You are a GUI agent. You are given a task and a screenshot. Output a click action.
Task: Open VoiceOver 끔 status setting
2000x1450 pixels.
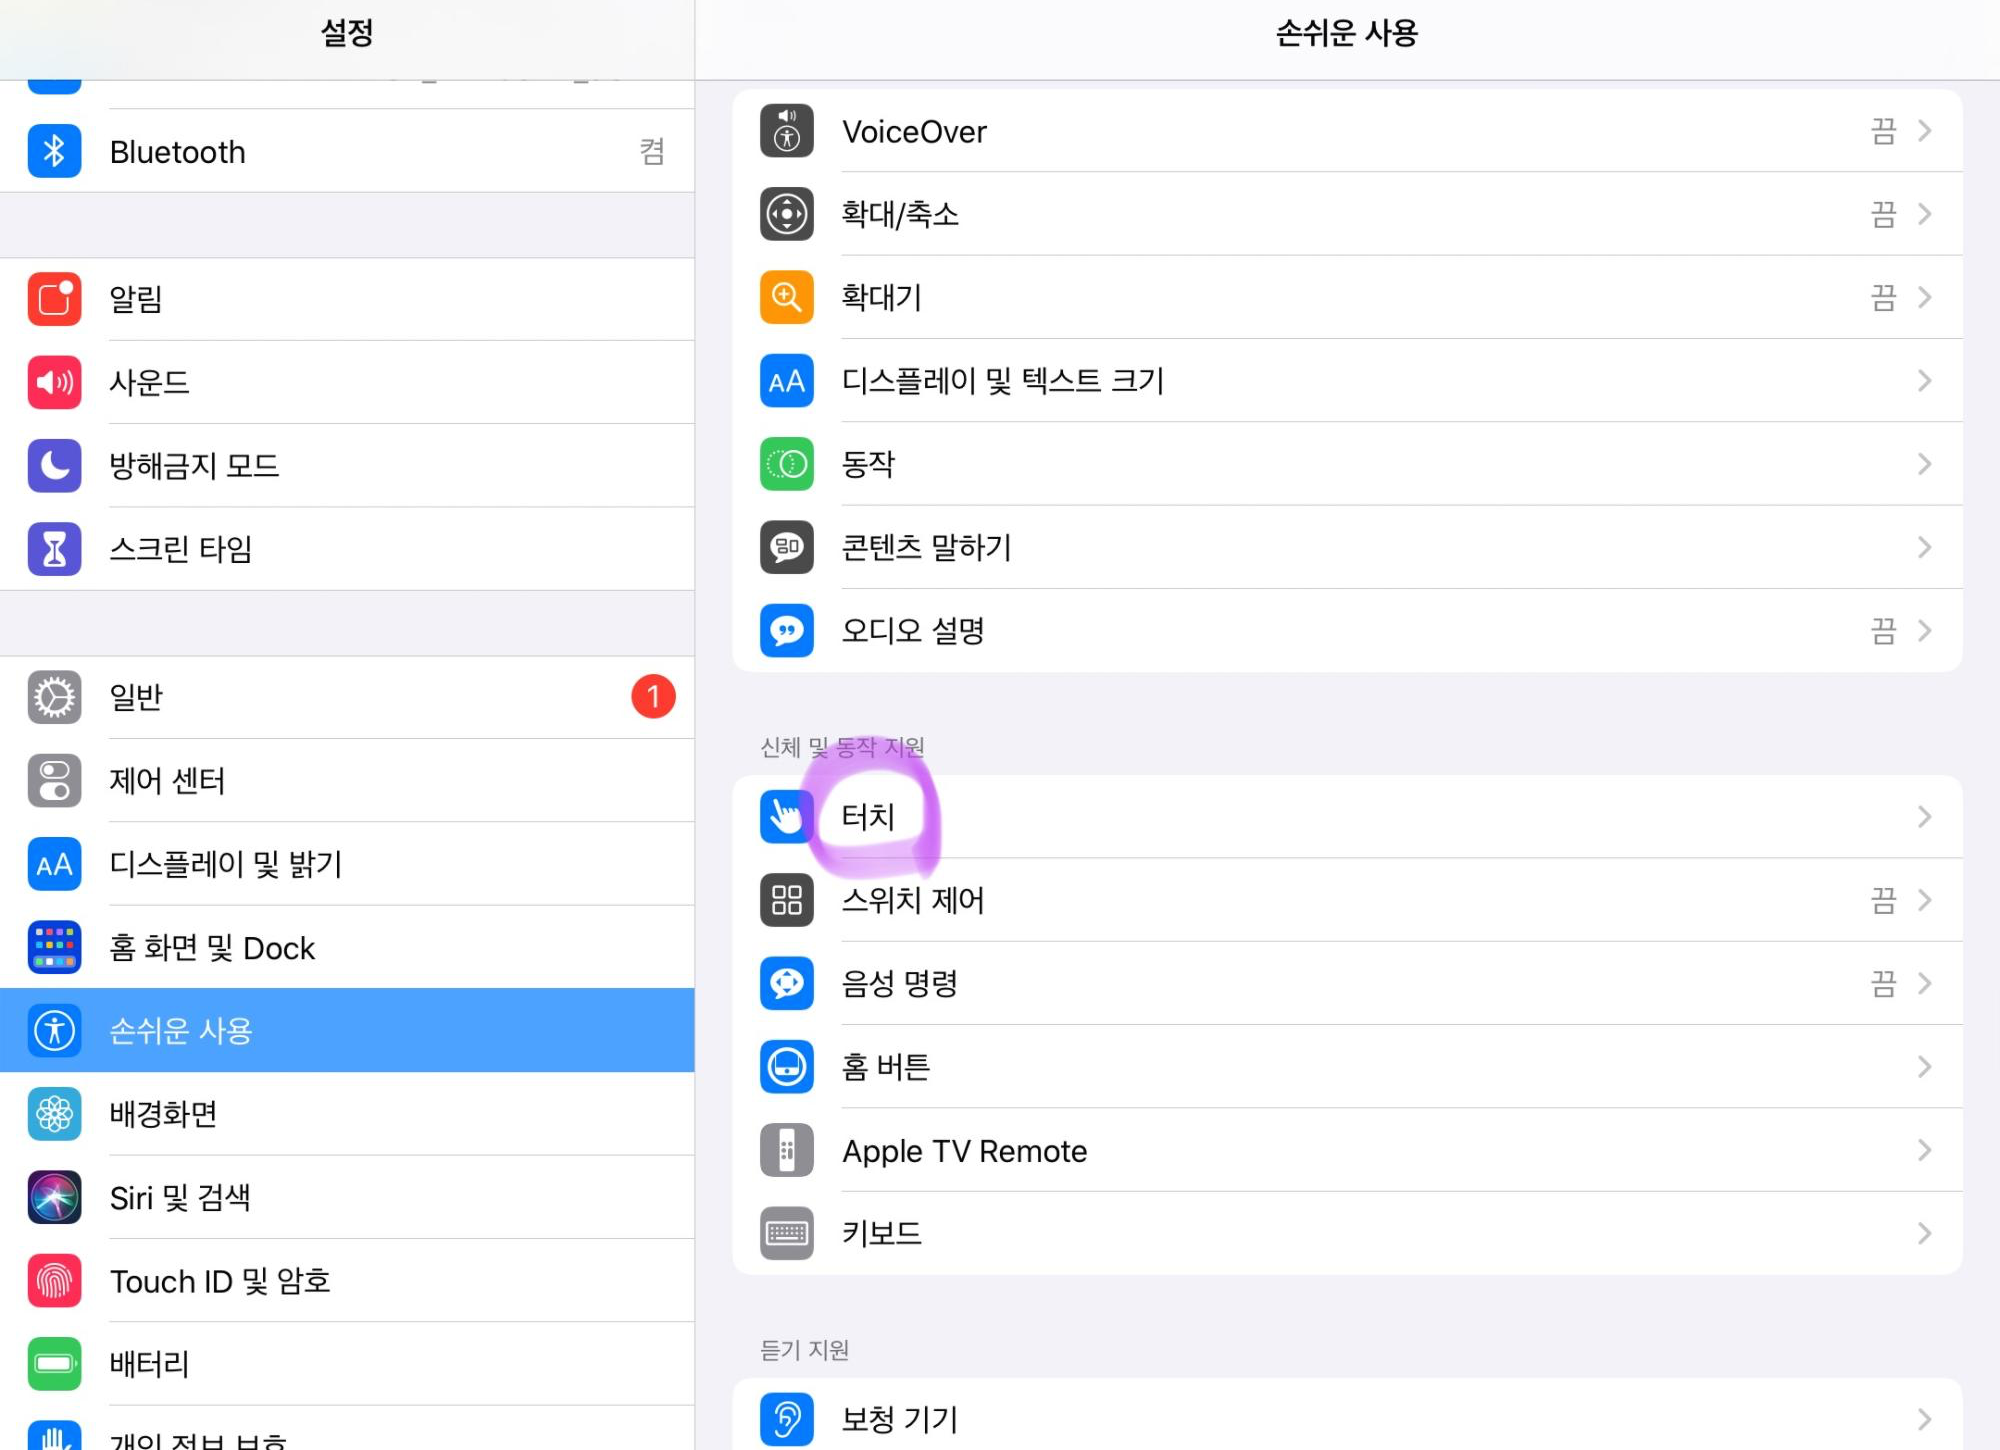click(x=1883, y=131)
